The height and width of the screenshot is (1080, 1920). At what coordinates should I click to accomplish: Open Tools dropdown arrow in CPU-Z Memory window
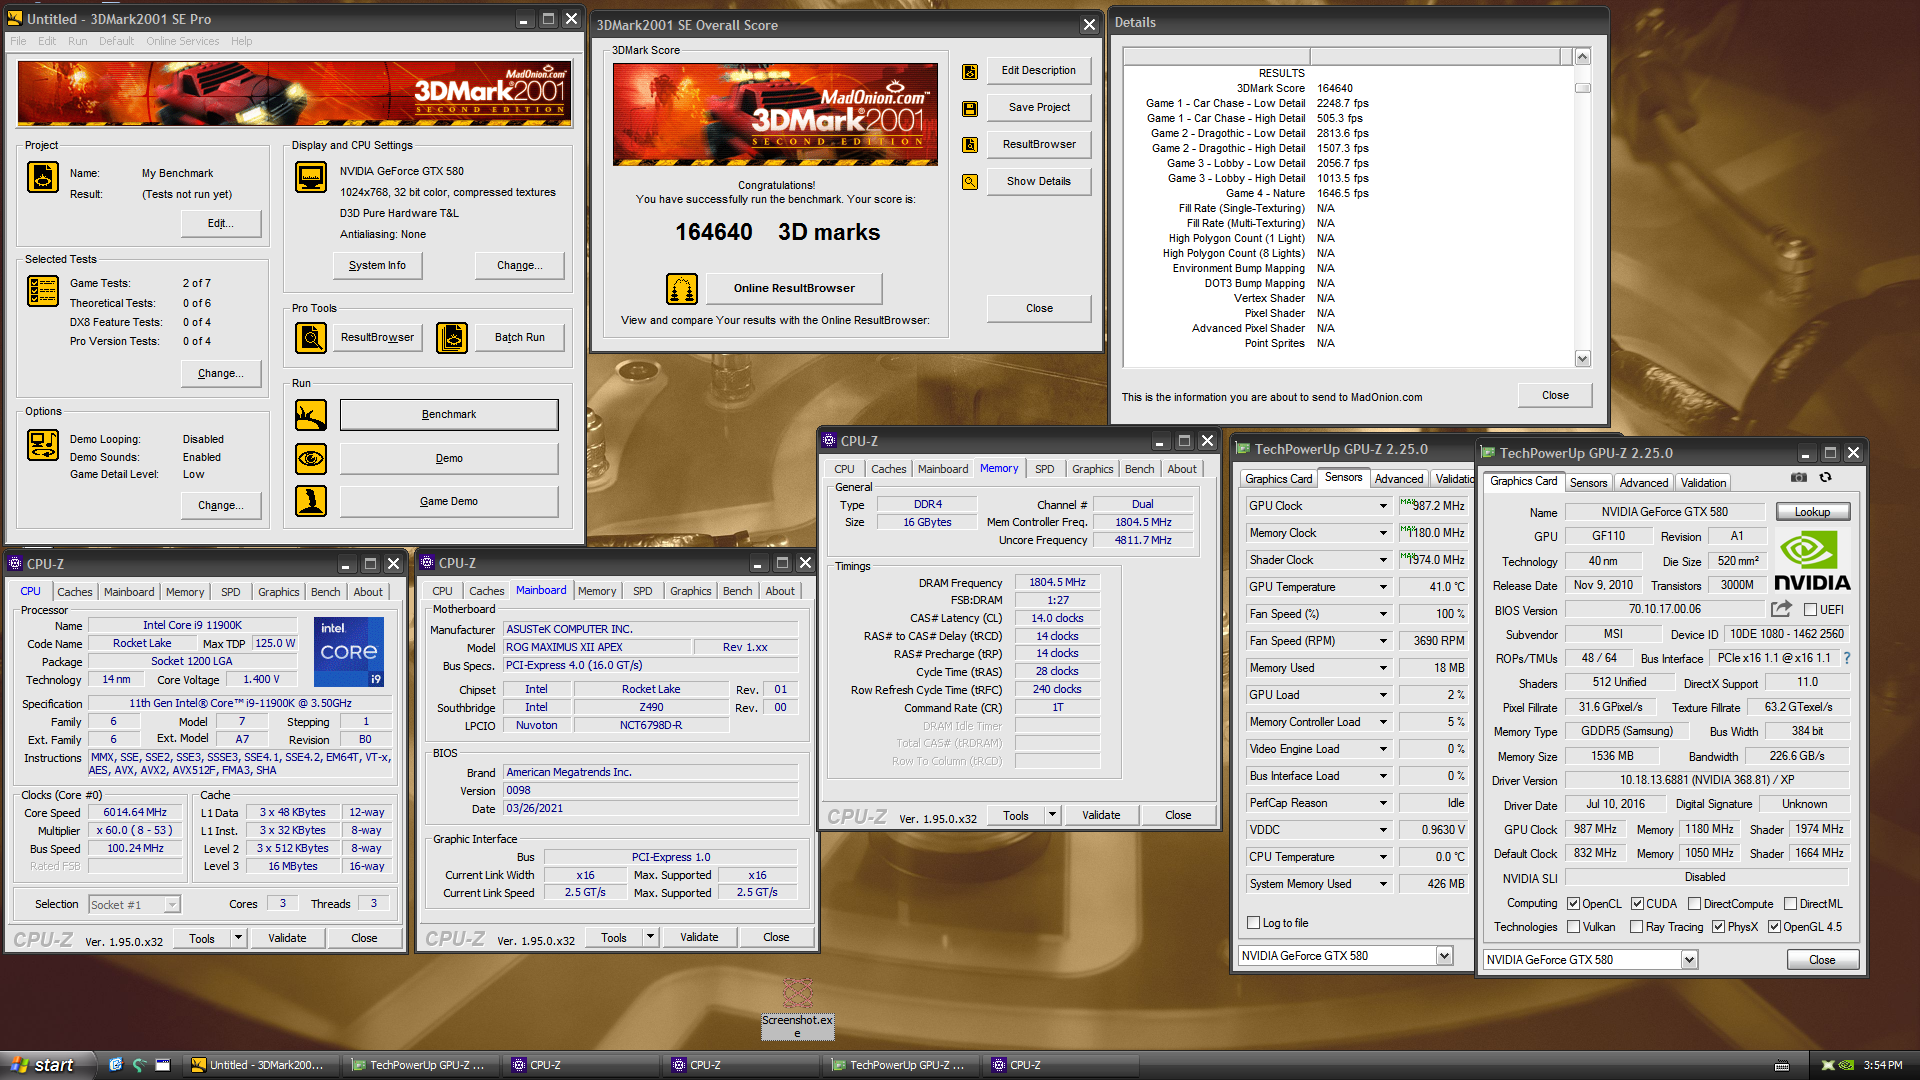point(1052,815)
